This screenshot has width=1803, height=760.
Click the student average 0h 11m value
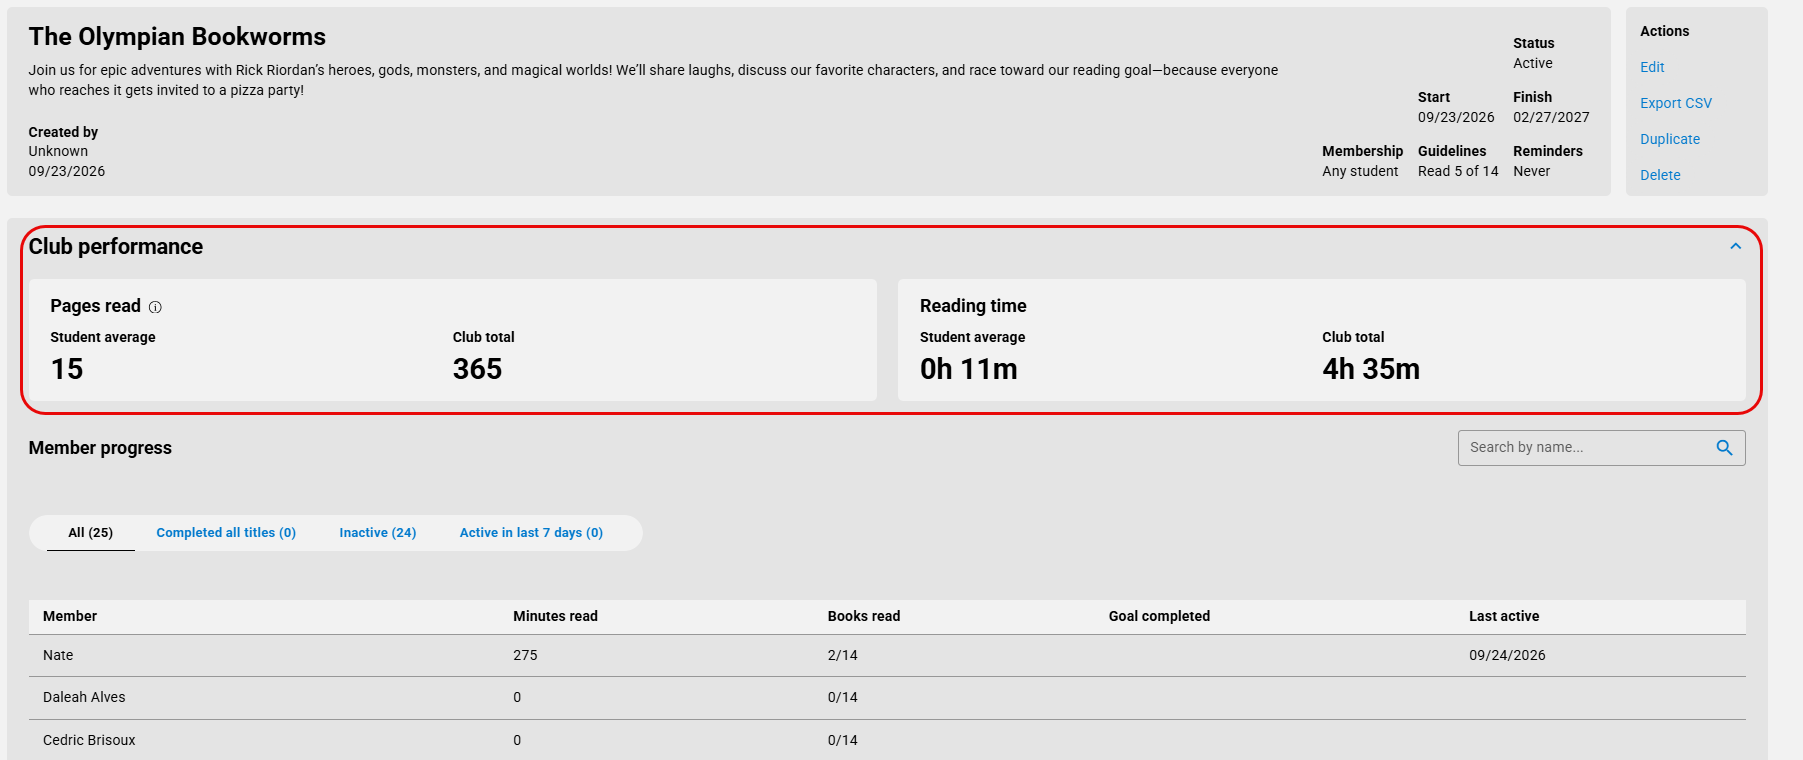[x=968, y=369]
